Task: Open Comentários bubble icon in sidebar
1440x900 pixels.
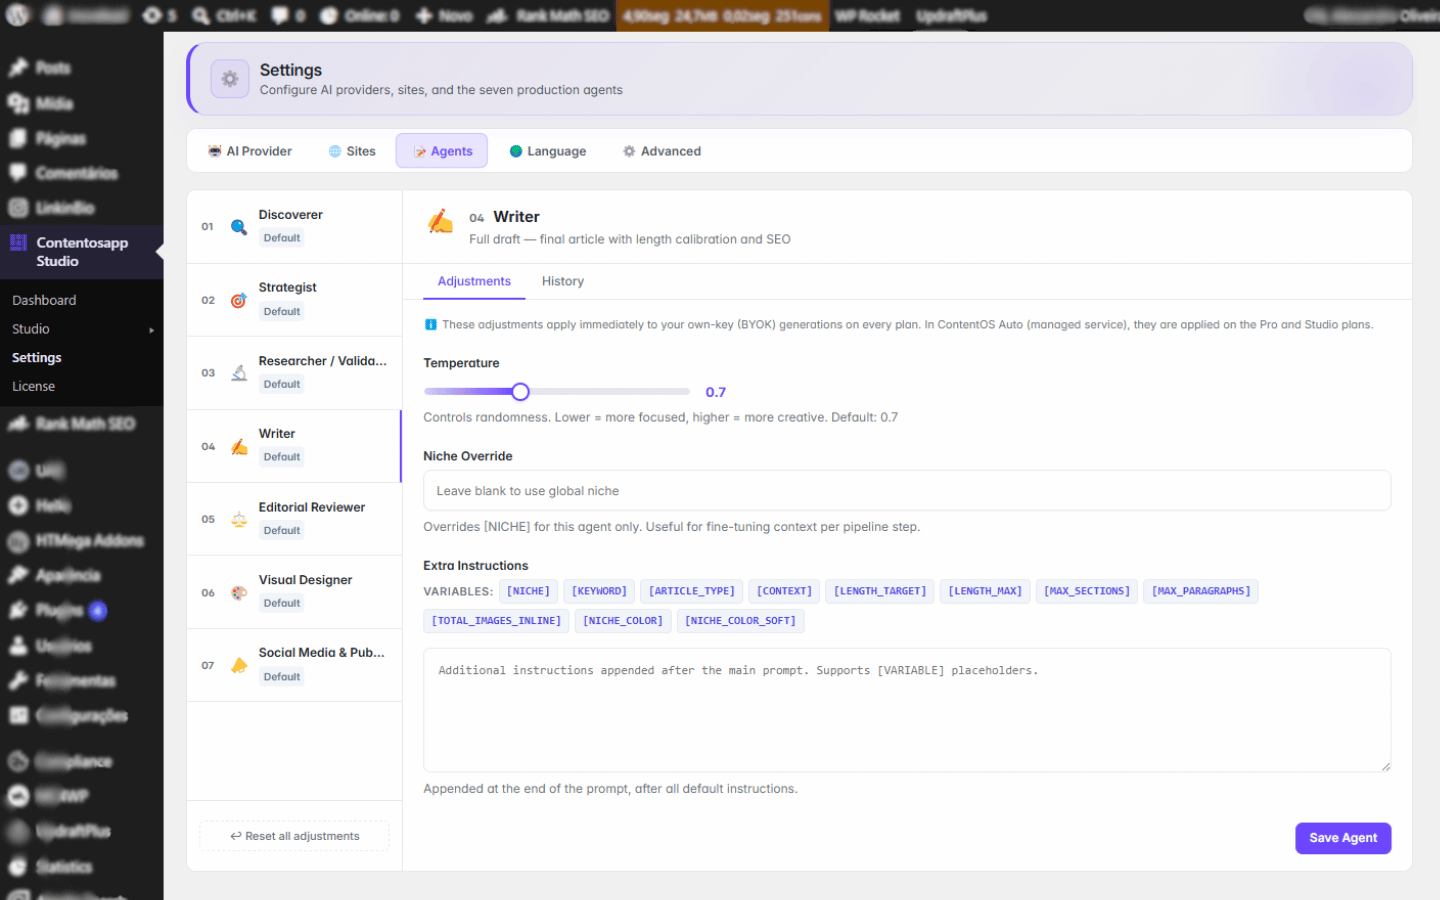Action: coord(18,173)
